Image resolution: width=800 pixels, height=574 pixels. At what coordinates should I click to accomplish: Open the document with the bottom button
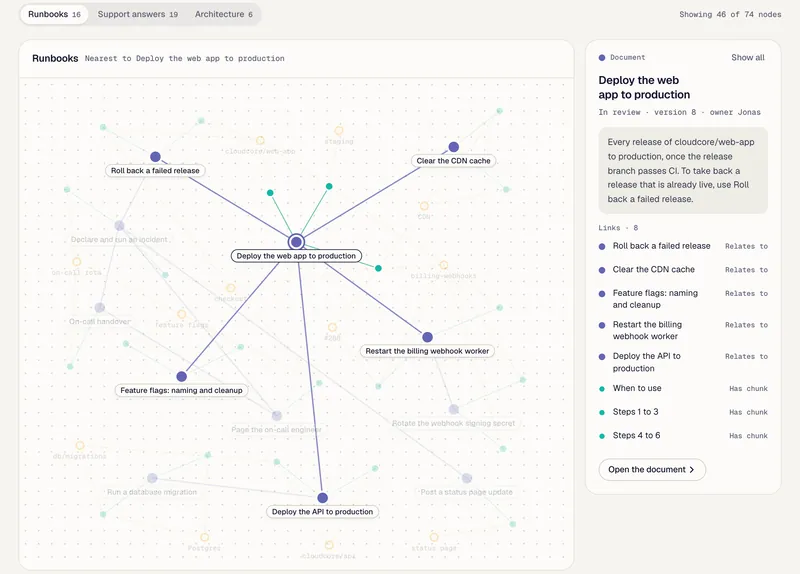652,469
